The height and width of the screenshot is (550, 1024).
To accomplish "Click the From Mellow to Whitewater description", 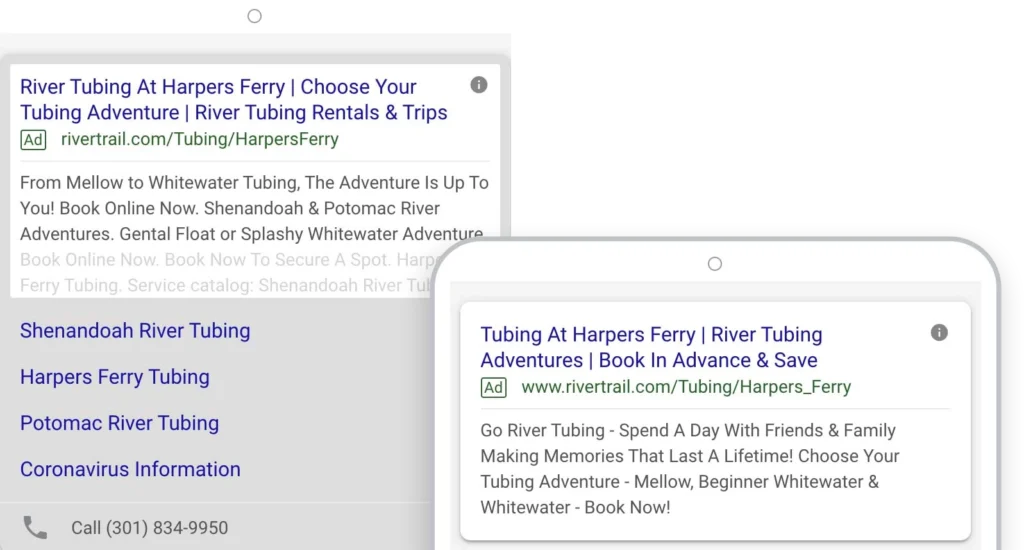I will [255, 208].
